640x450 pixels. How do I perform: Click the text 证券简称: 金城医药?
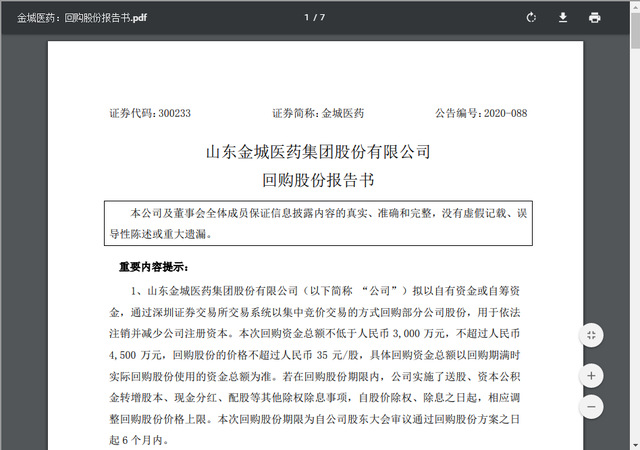coord(318,113)
